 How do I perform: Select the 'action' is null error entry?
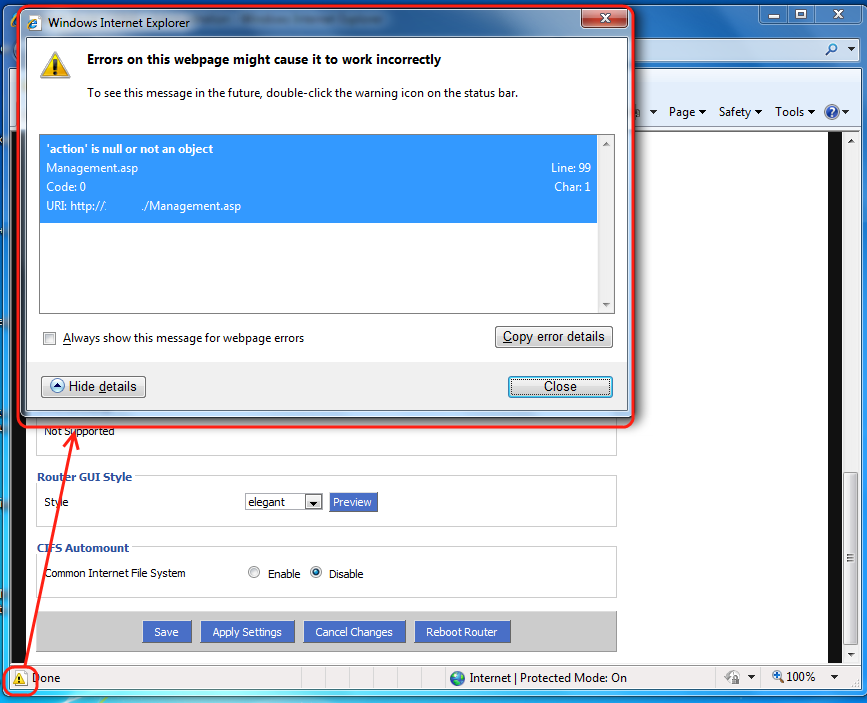[x=318, y=178]
